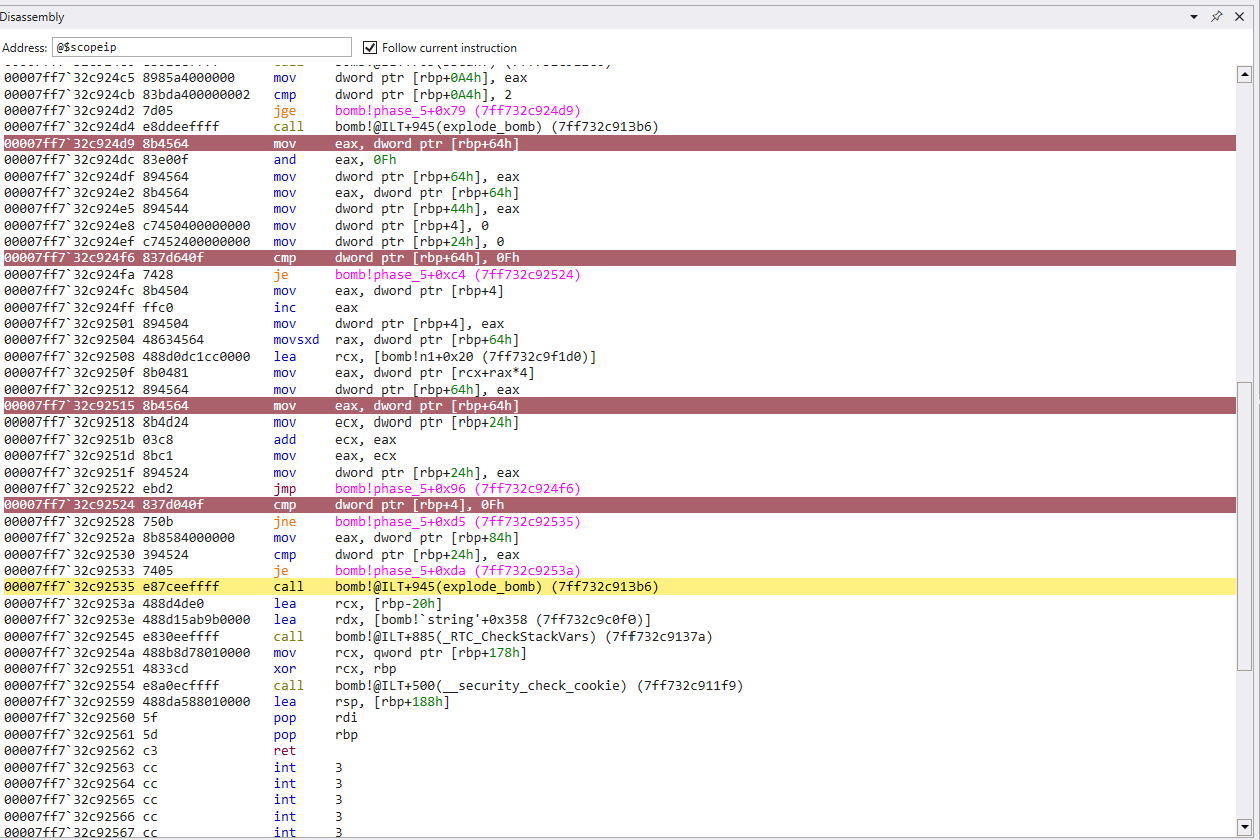Open the Disassembly window options dropdown arrow
The height and width of the screenshot is (840, 1260).
(x=1194, y=17)
